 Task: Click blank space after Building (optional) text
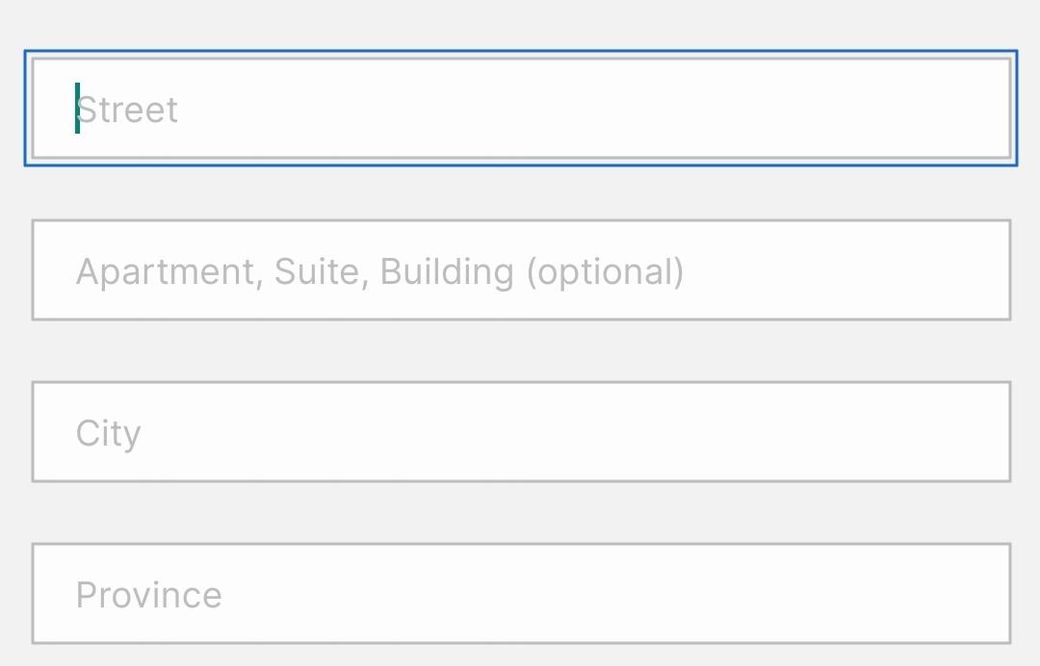850,270
